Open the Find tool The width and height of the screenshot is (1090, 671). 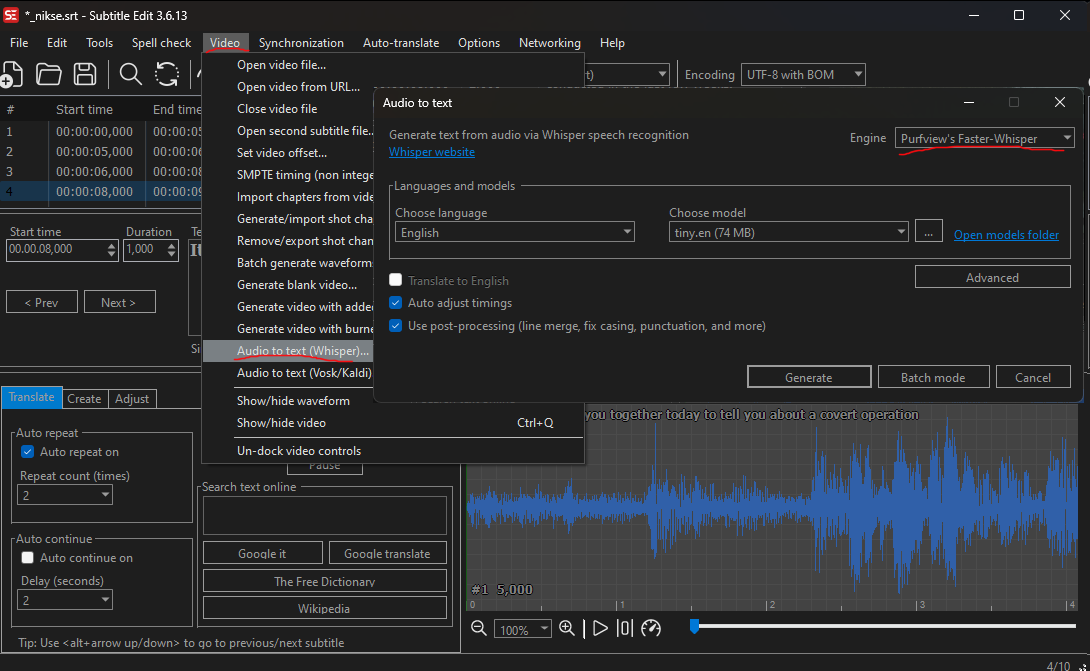130,74
